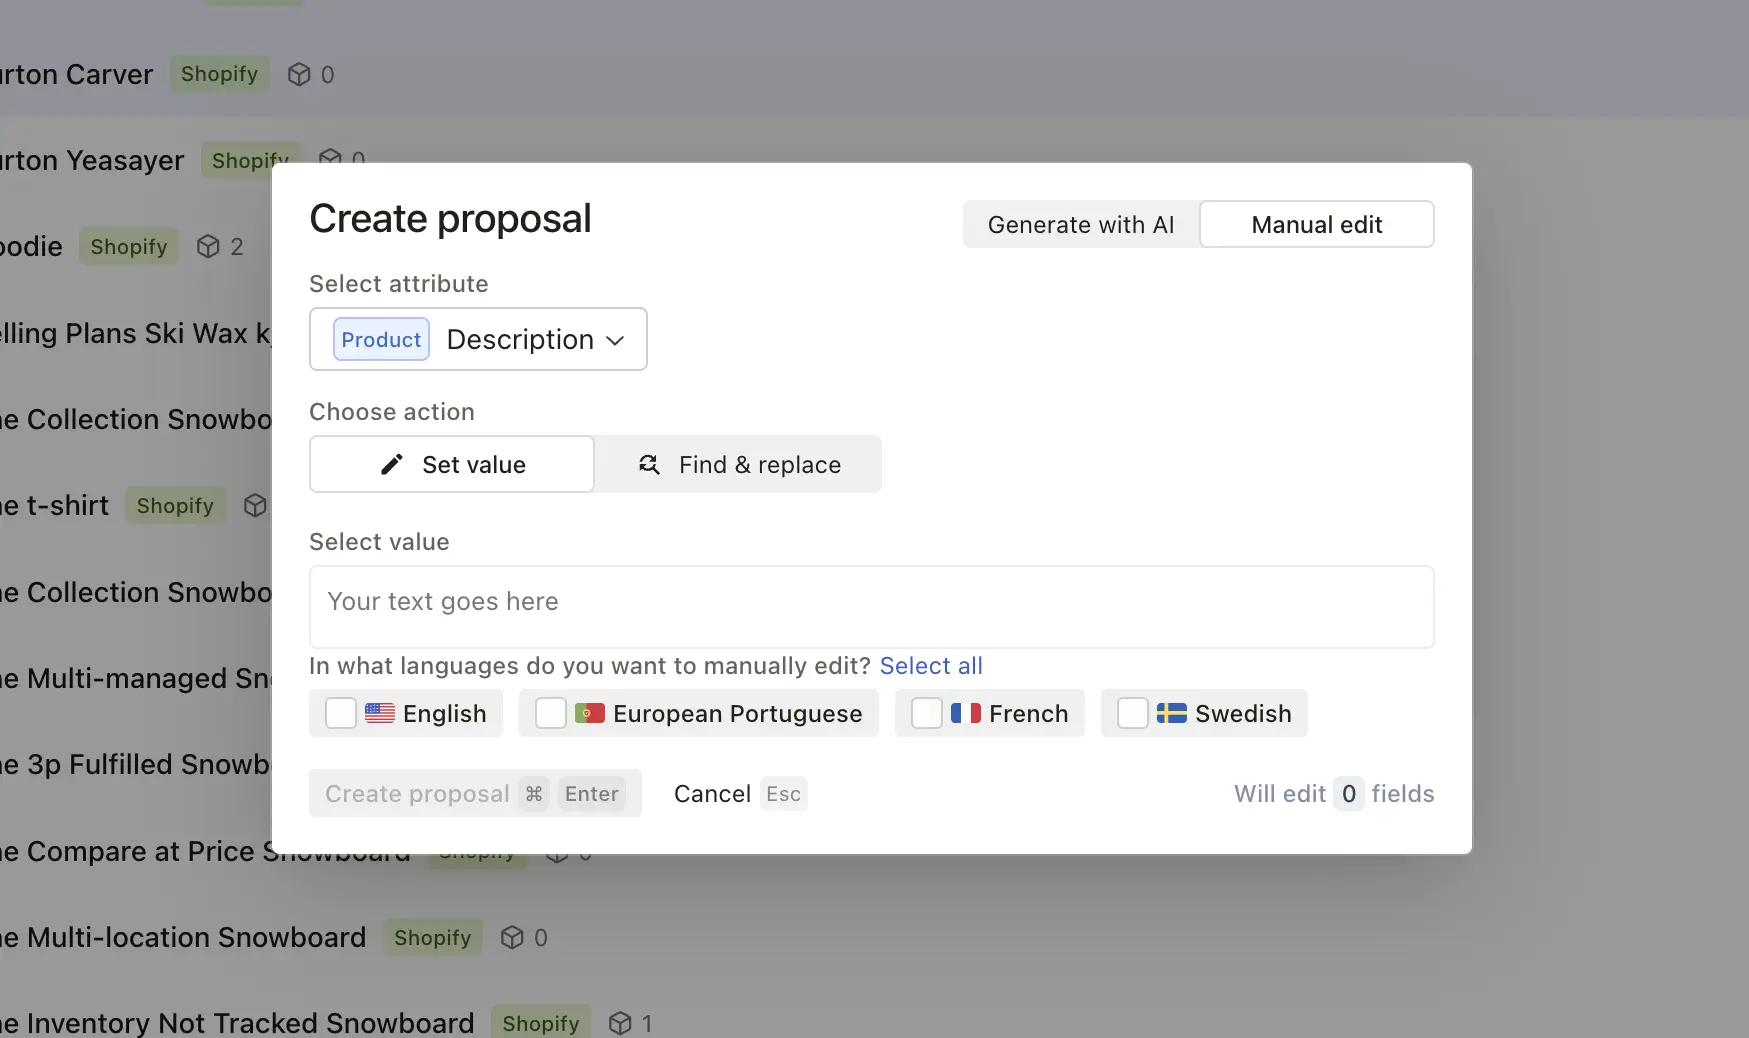Screen dimensions: 1749x1038
Task: Enable the French language checkbox
Action: (926, 713)
